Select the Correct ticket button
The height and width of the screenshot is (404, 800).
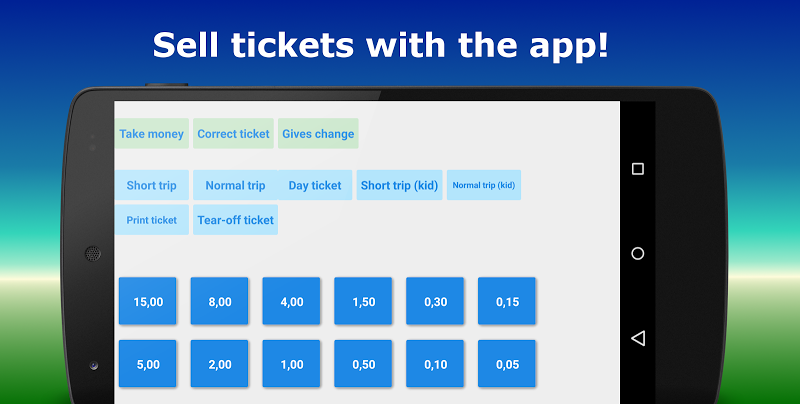pyautogui.click(x=233, y=134)
